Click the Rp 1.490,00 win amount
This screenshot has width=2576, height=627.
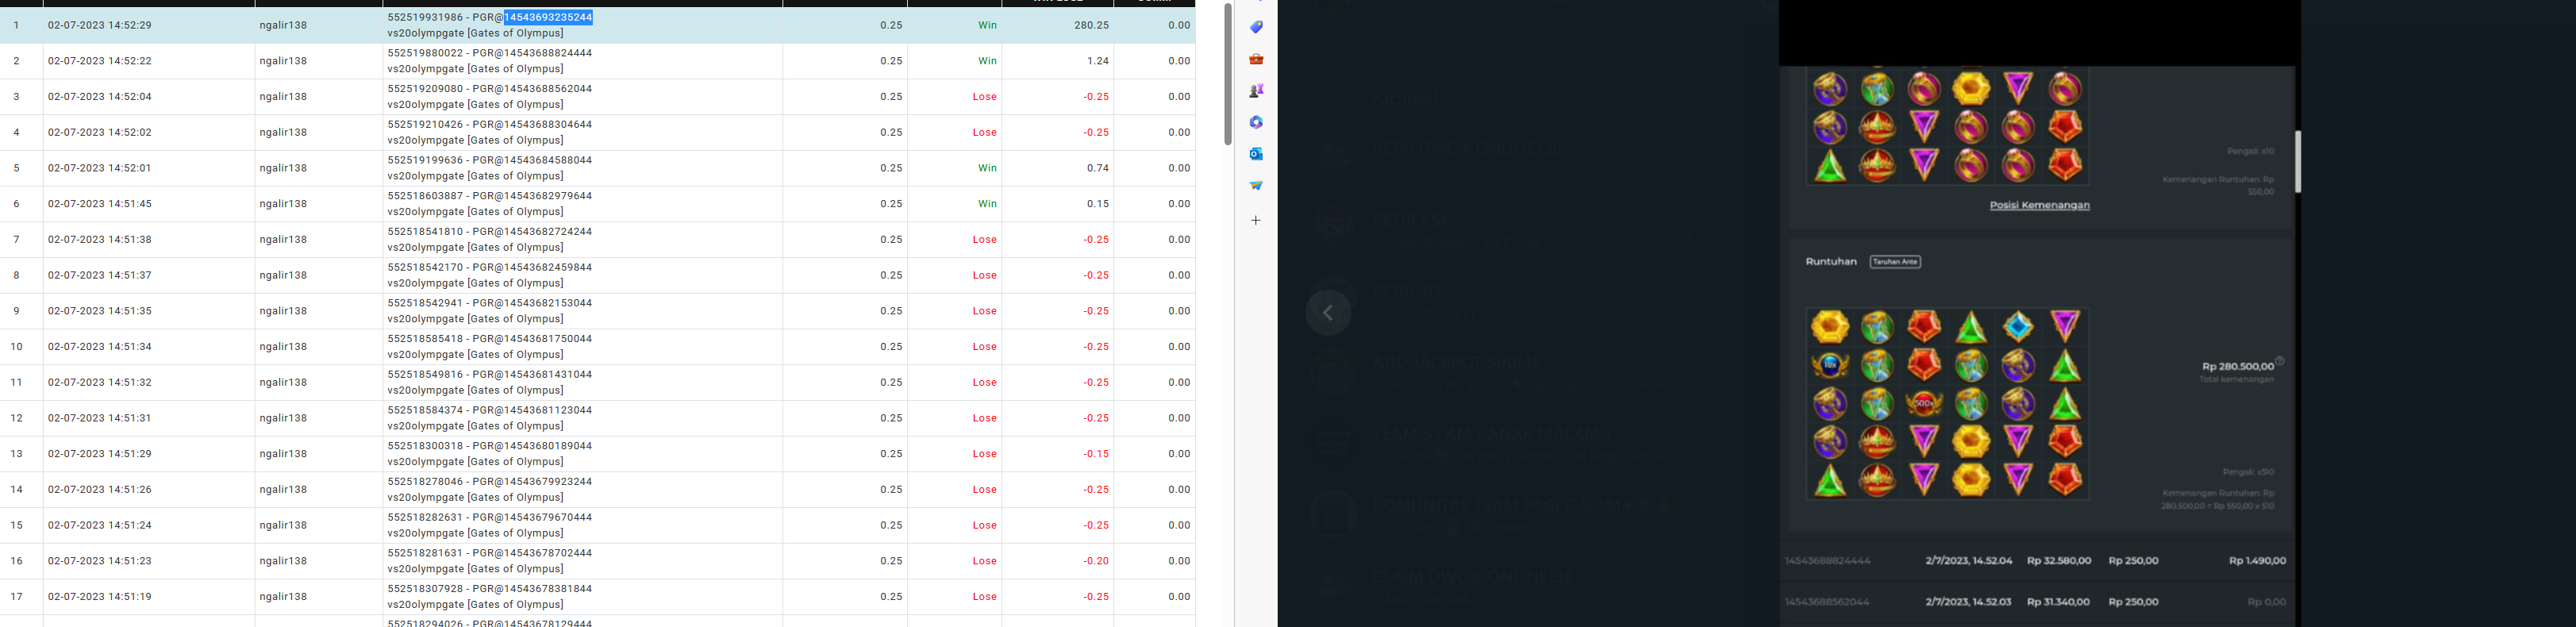pos(2257,561)
